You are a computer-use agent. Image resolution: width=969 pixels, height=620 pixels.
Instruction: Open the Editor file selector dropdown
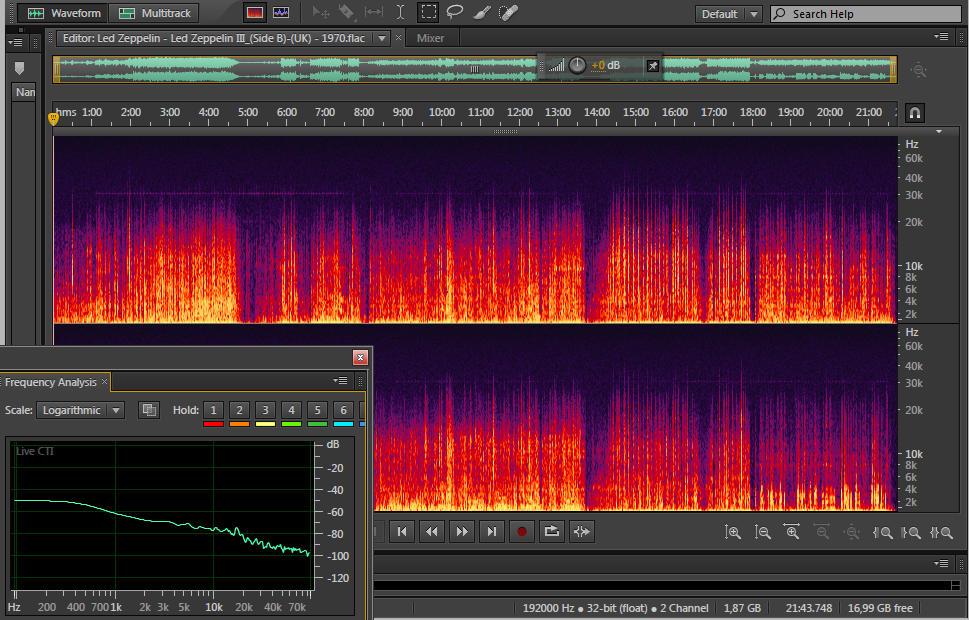point(382,38)
